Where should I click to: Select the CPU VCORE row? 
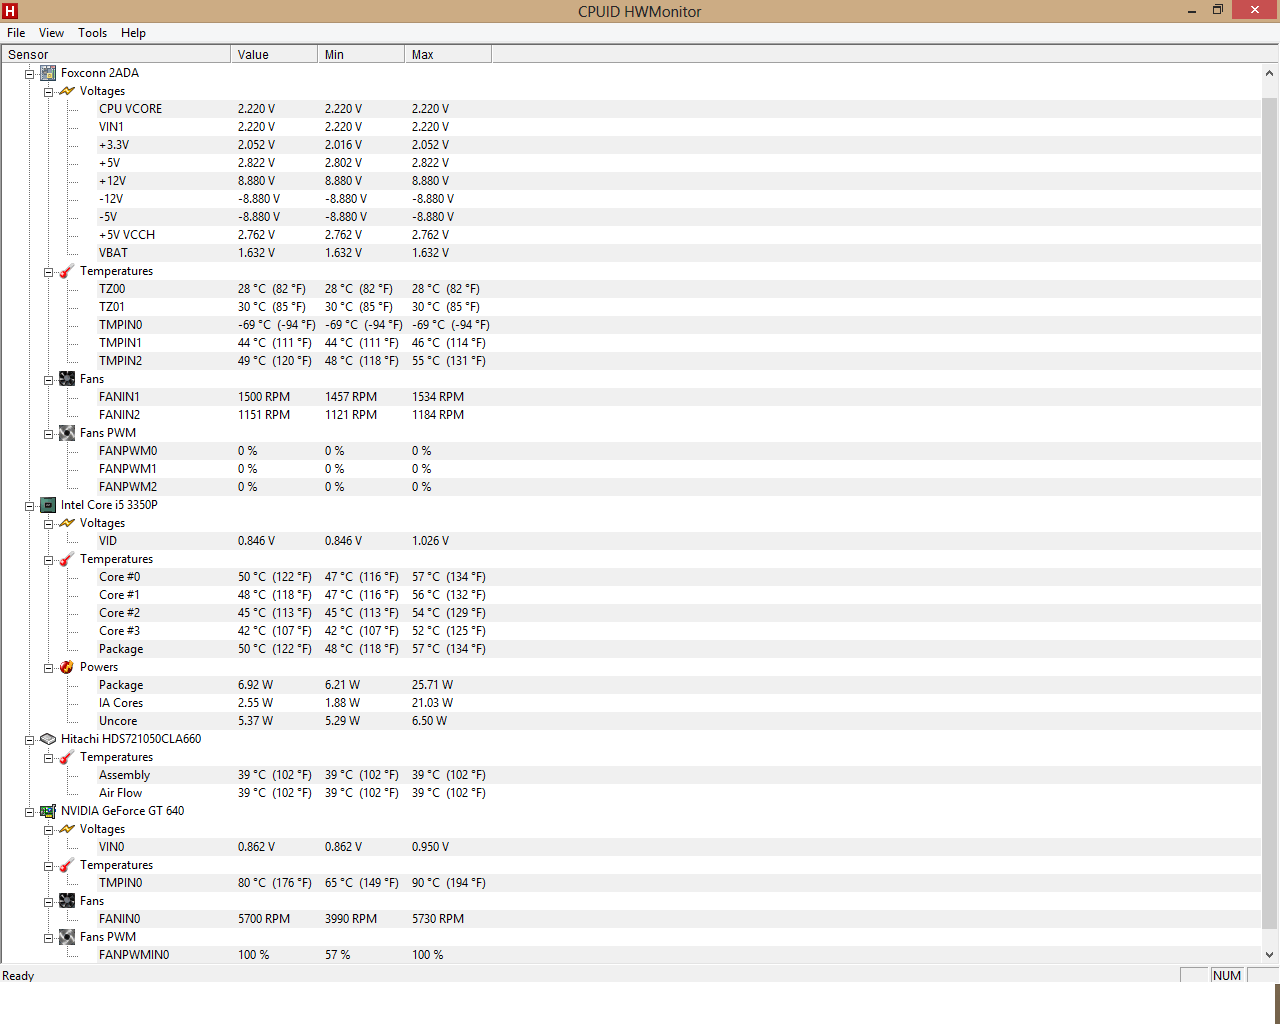pos(632,109)
